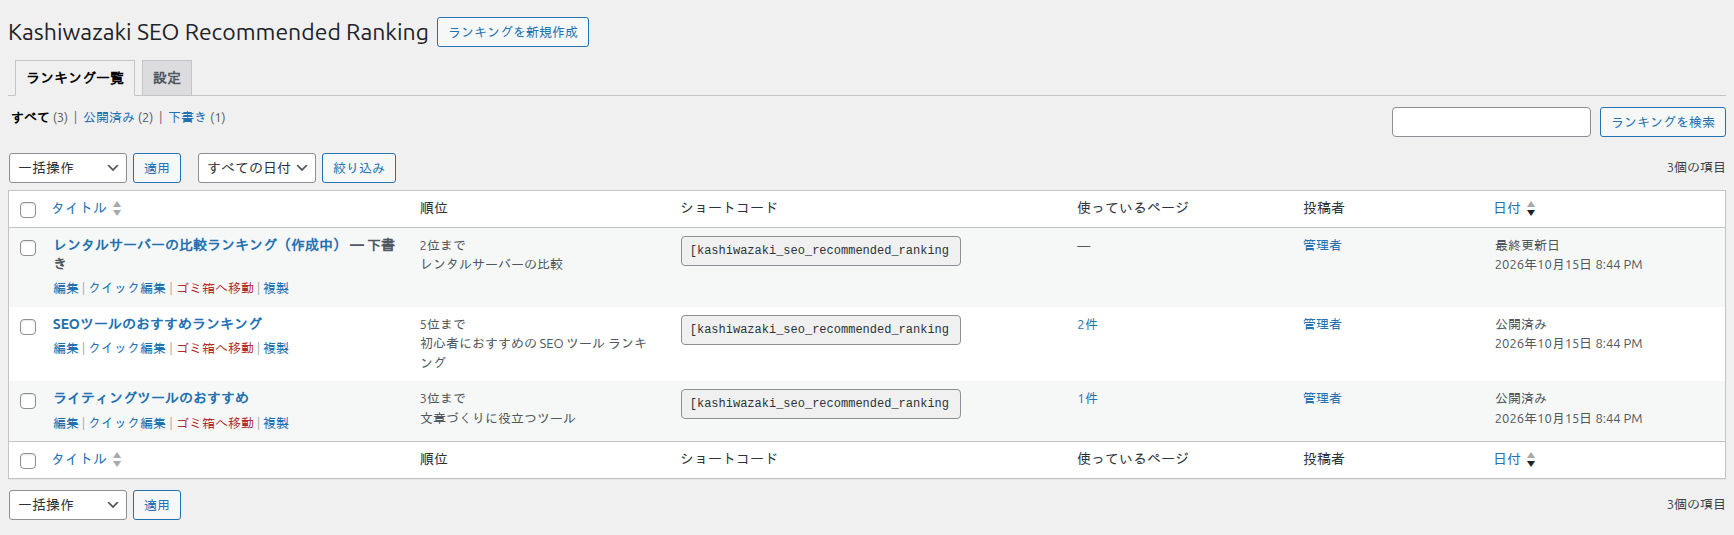
Task: Show すべて (3) rankings filter
Action: click(x=39, y=117)
